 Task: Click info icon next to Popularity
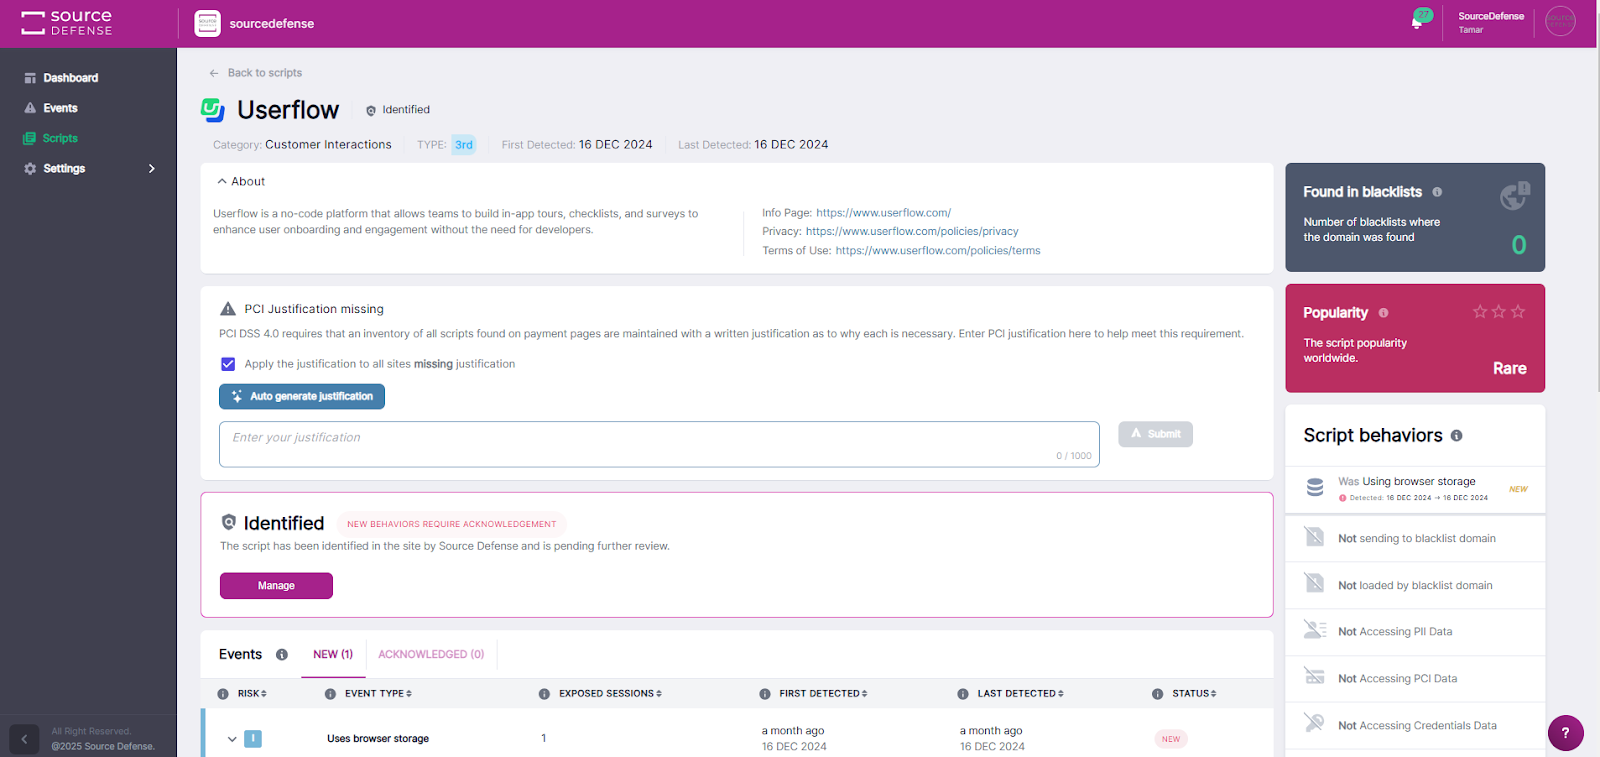tap(1383, 313)
